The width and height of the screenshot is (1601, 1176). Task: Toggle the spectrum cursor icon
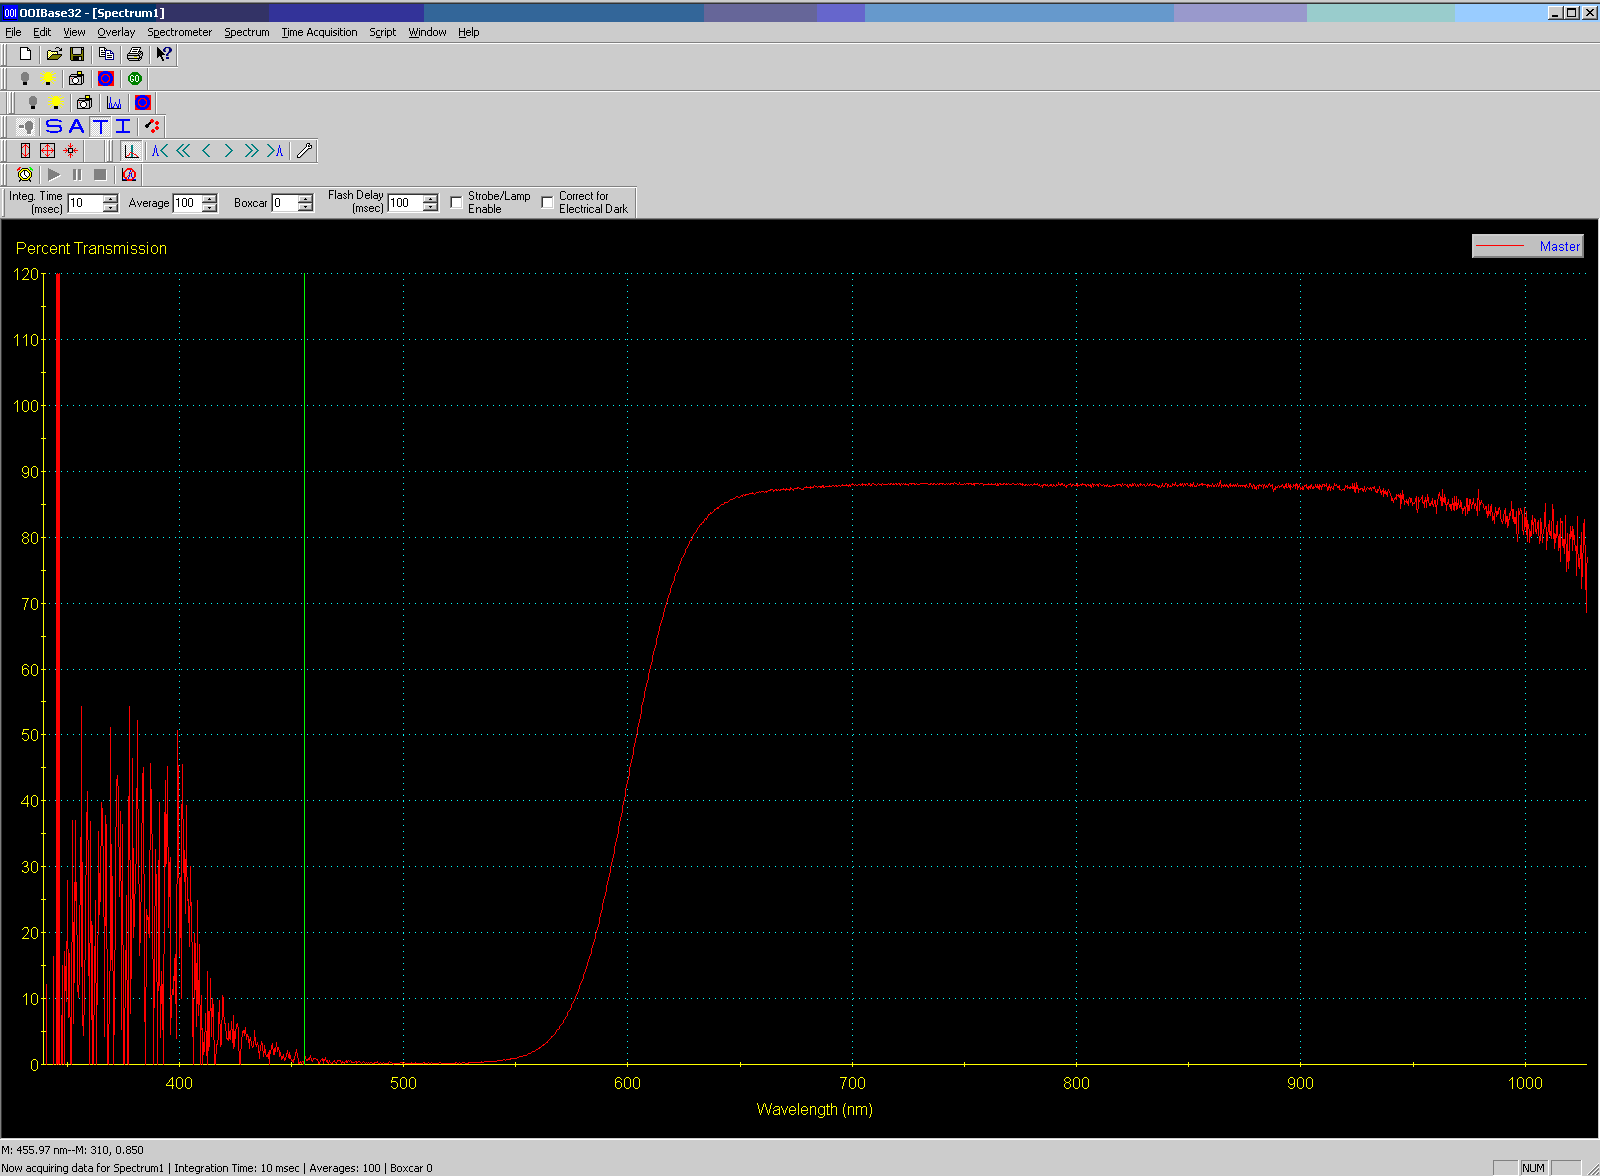(131, 151)
